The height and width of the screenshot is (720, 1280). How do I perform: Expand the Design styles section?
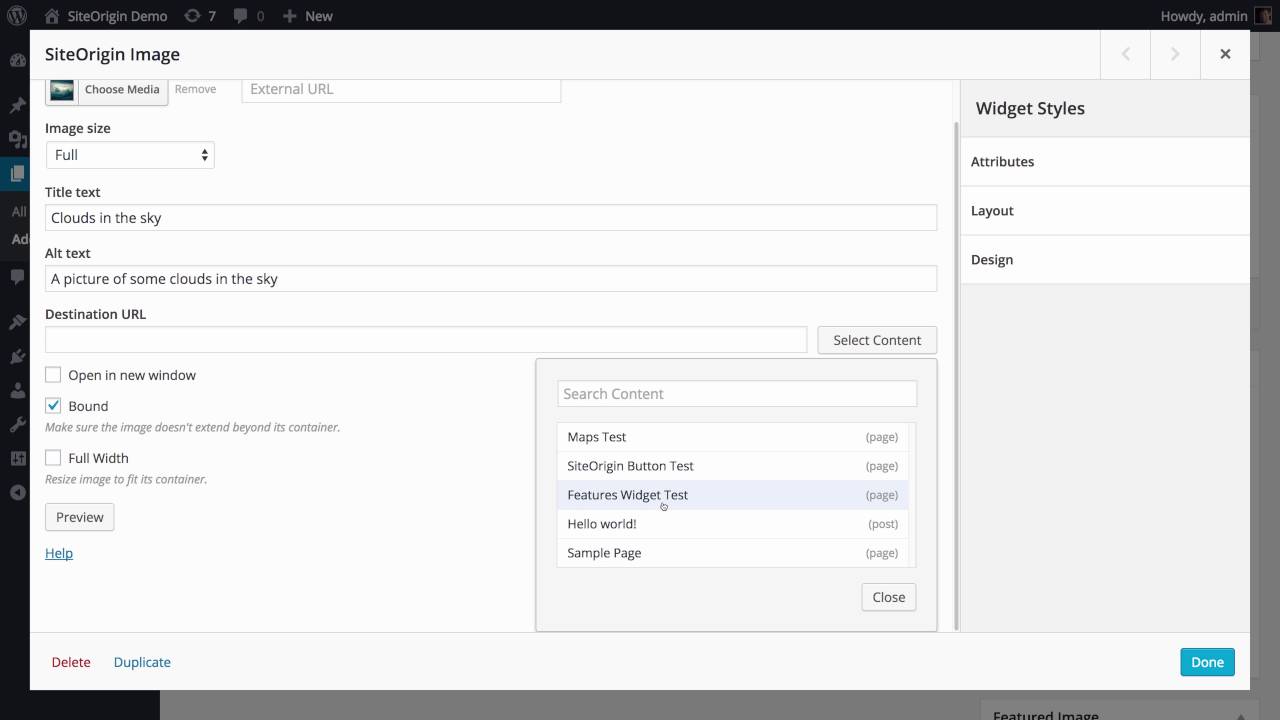click(1105, 259)
